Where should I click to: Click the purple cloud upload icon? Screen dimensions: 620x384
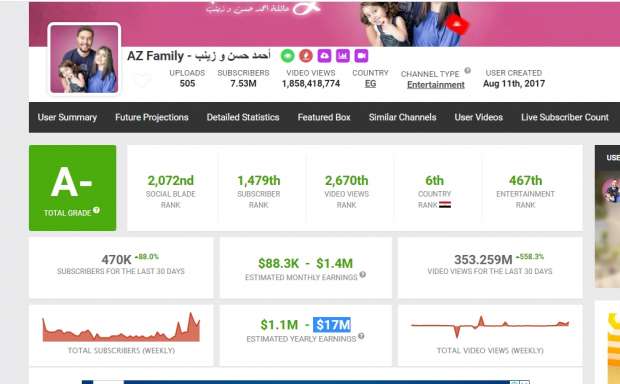click(x=324, y=56)
